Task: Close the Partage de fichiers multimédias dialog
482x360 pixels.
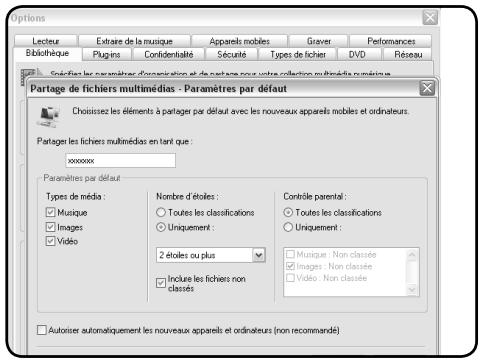Action: tap(427, 88)
